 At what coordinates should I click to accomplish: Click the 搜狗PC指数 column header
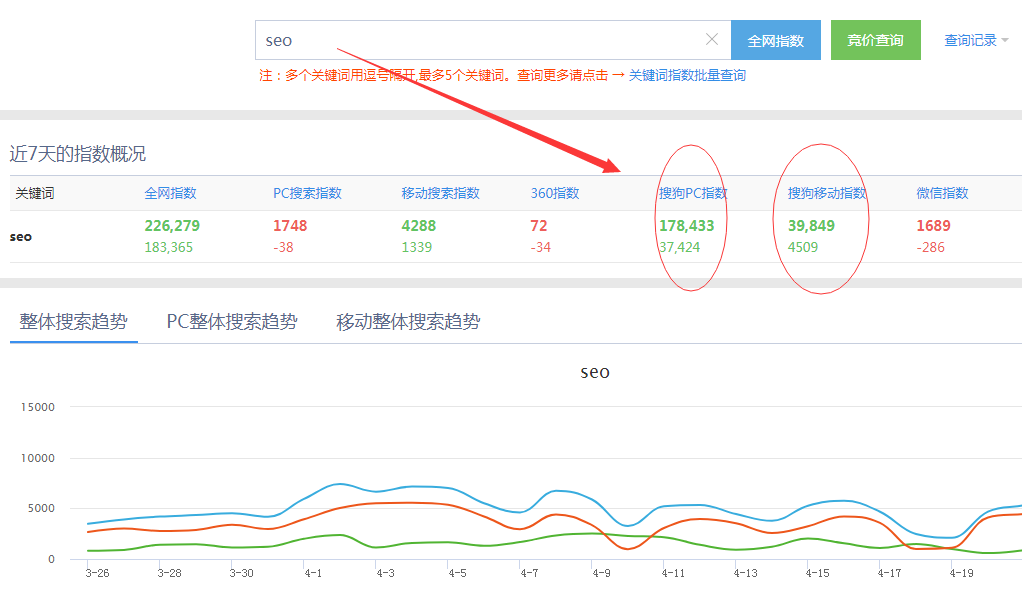(693, 193)
